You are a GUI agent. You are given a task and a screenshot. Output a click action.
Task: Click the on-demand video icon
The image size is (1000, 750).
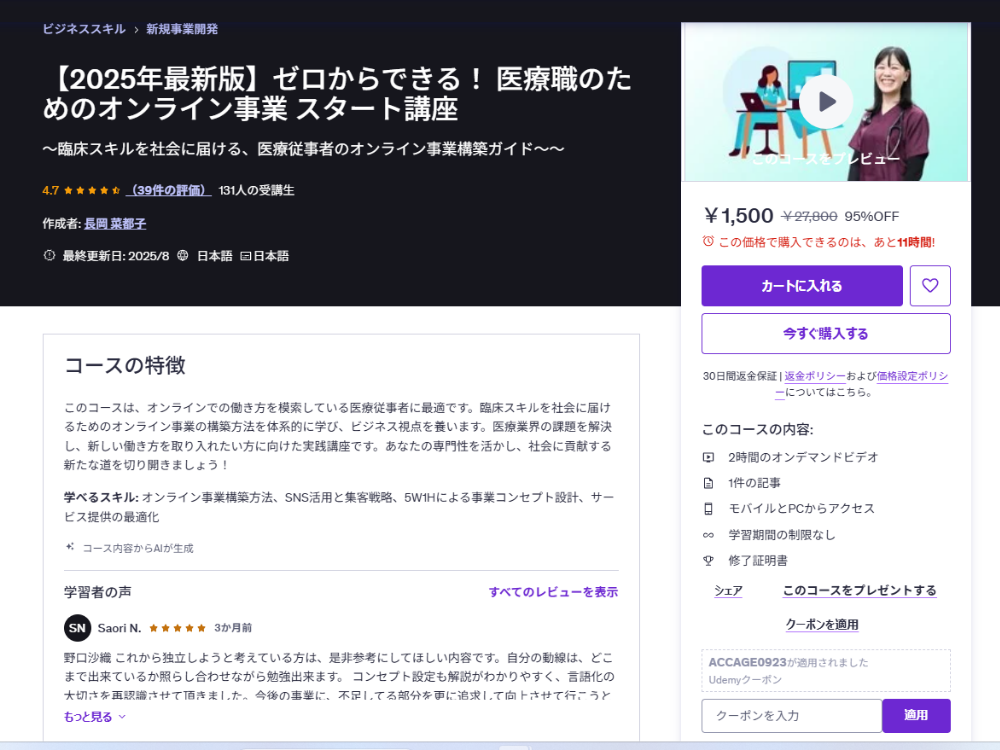click(x=708, y=457)
